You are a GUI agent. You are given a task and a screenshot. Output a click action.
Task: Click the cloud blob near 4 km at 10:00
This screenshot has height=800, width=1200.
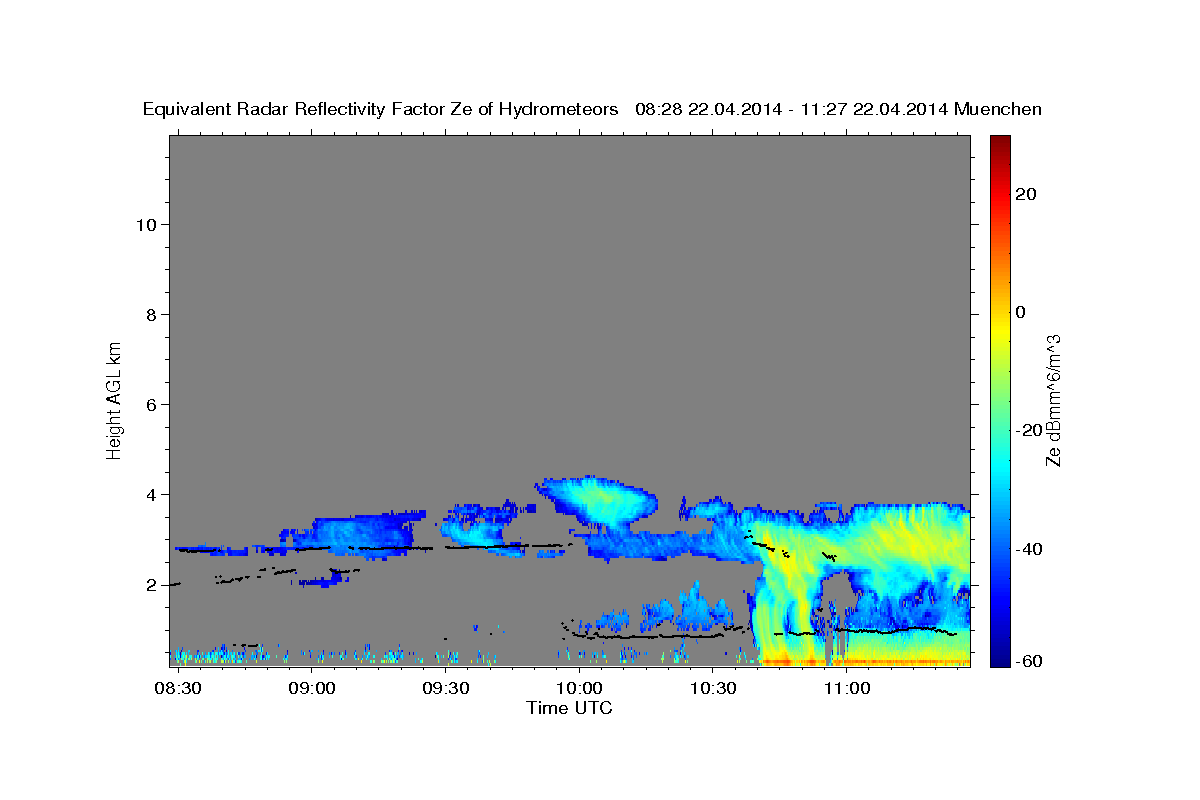click(596, 500)
